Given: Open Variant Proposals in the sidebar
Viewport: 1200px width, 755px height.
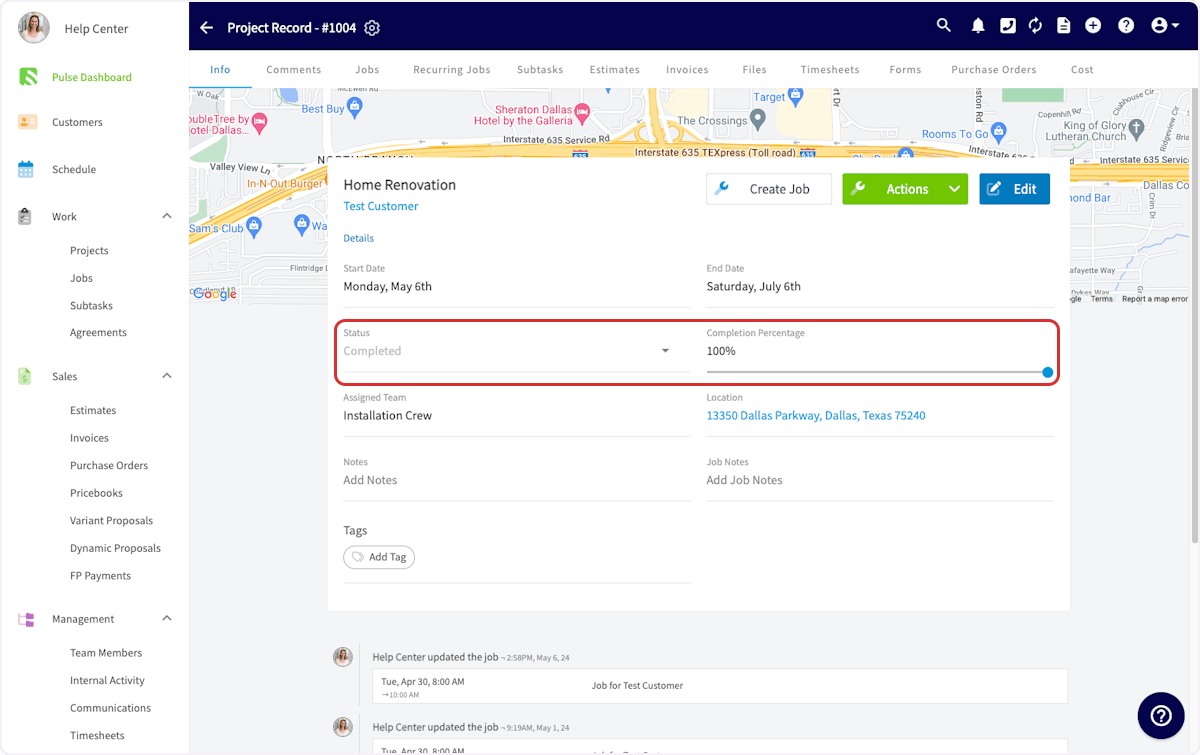Looking at the screenshot, I should (111, 520).
